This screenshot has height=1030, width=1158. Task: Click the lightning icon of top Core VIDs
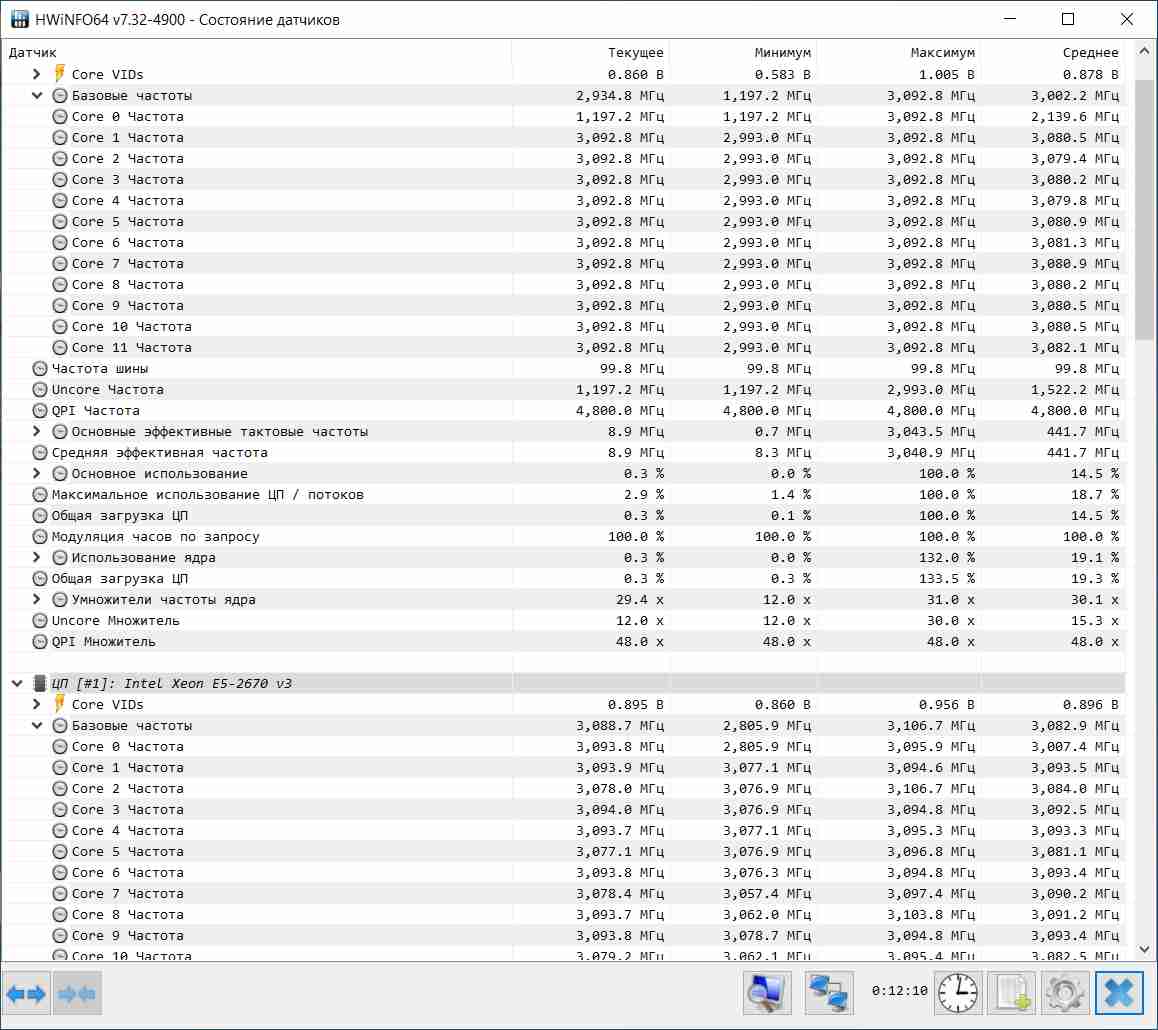60,73
